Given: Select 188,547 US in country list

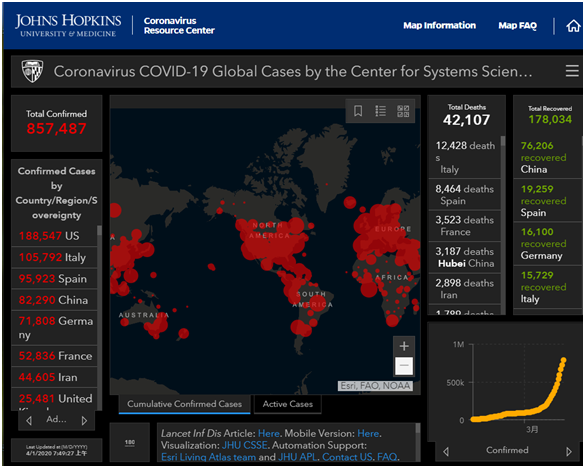Looking at the screenshot, I should coord(54,235).
